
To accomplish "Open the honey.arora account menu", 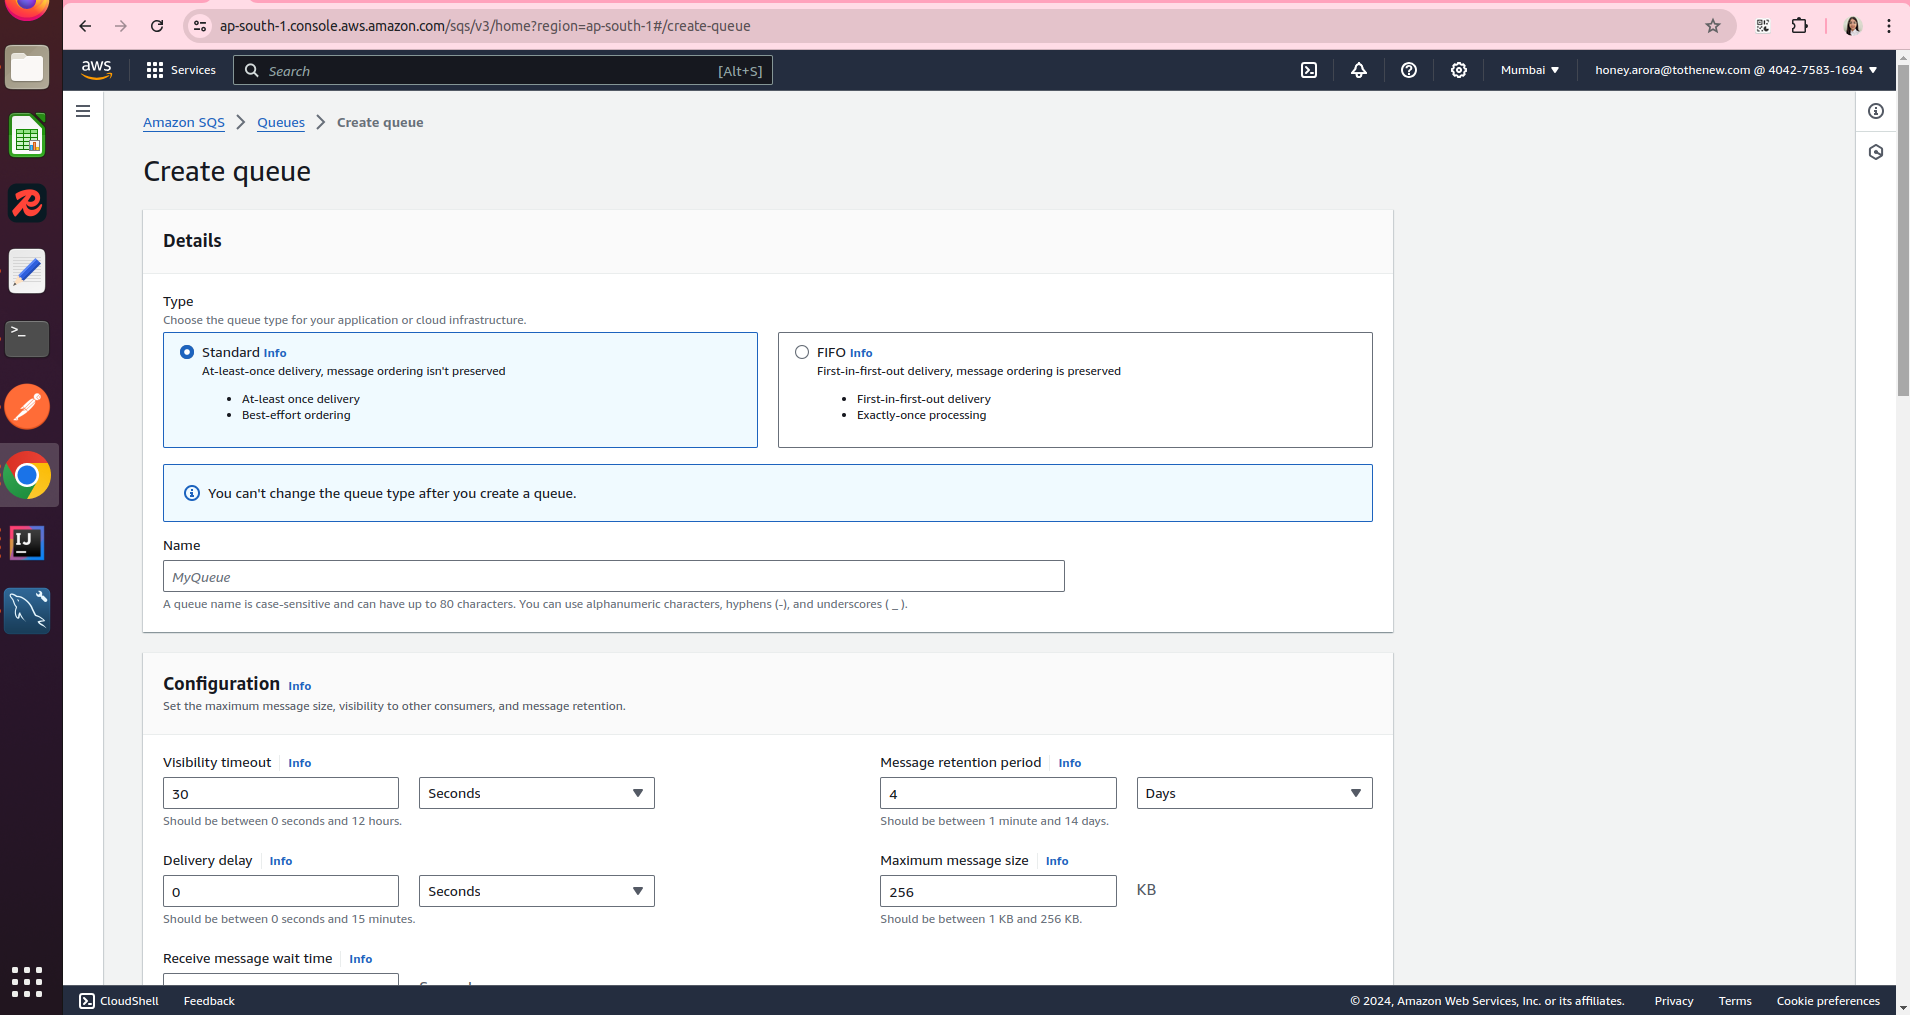I will pyautogui.click(x=1733, y=70).
